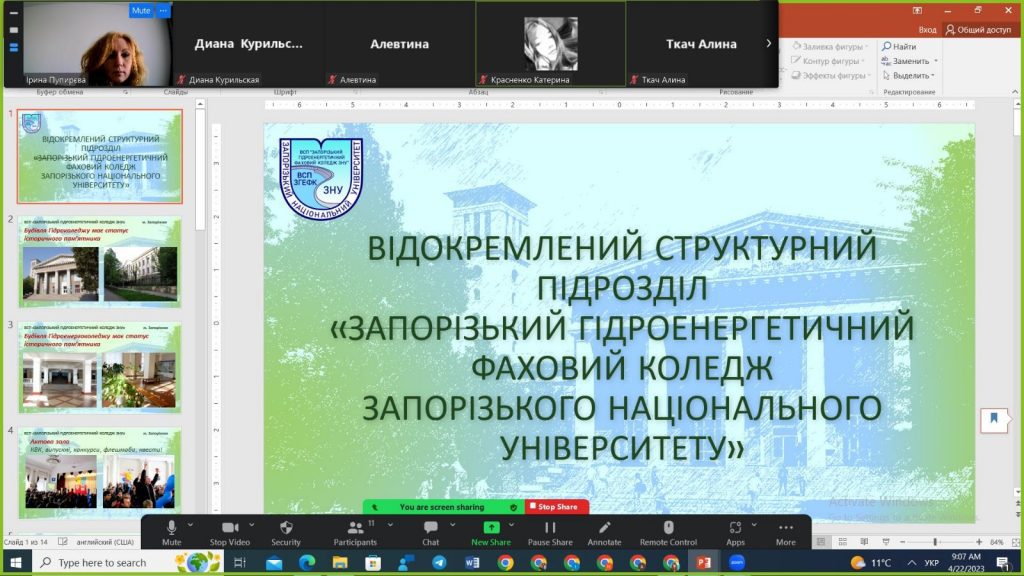Open Microsoft Edge from the taskbar
This screenshot has height=576, width=1024.
coord(307,562)
